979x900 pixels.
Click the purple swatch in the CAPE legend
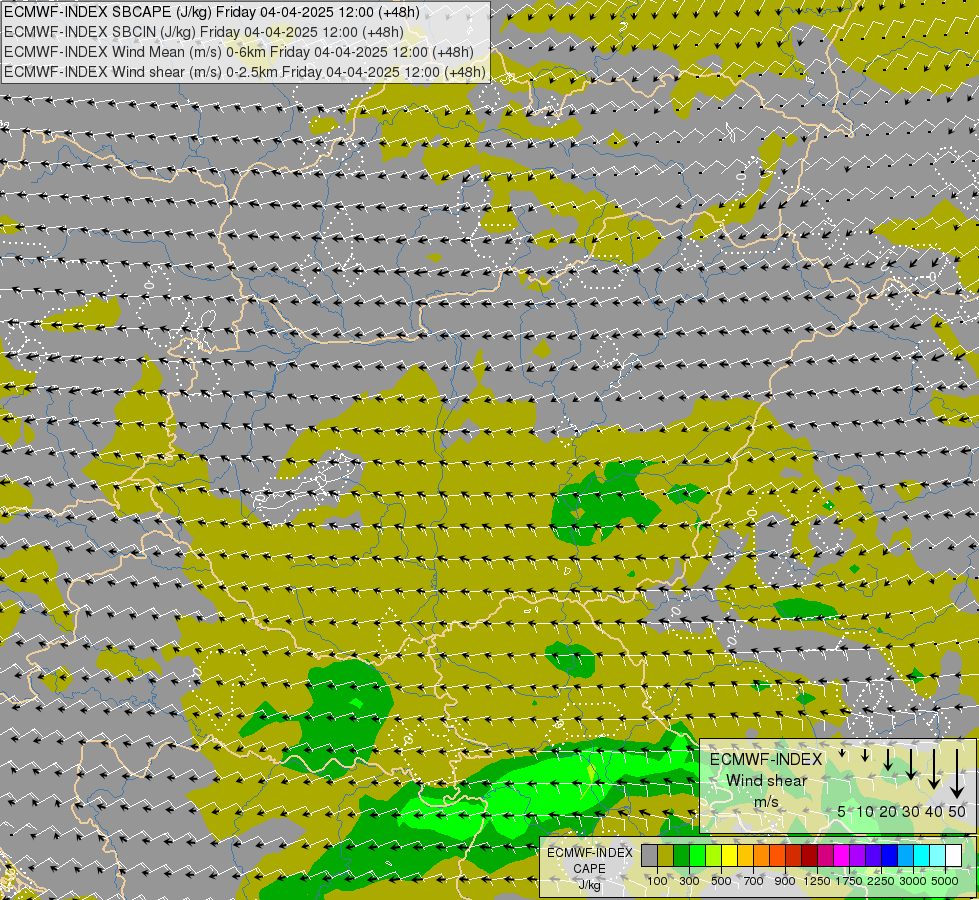(858, 856)
